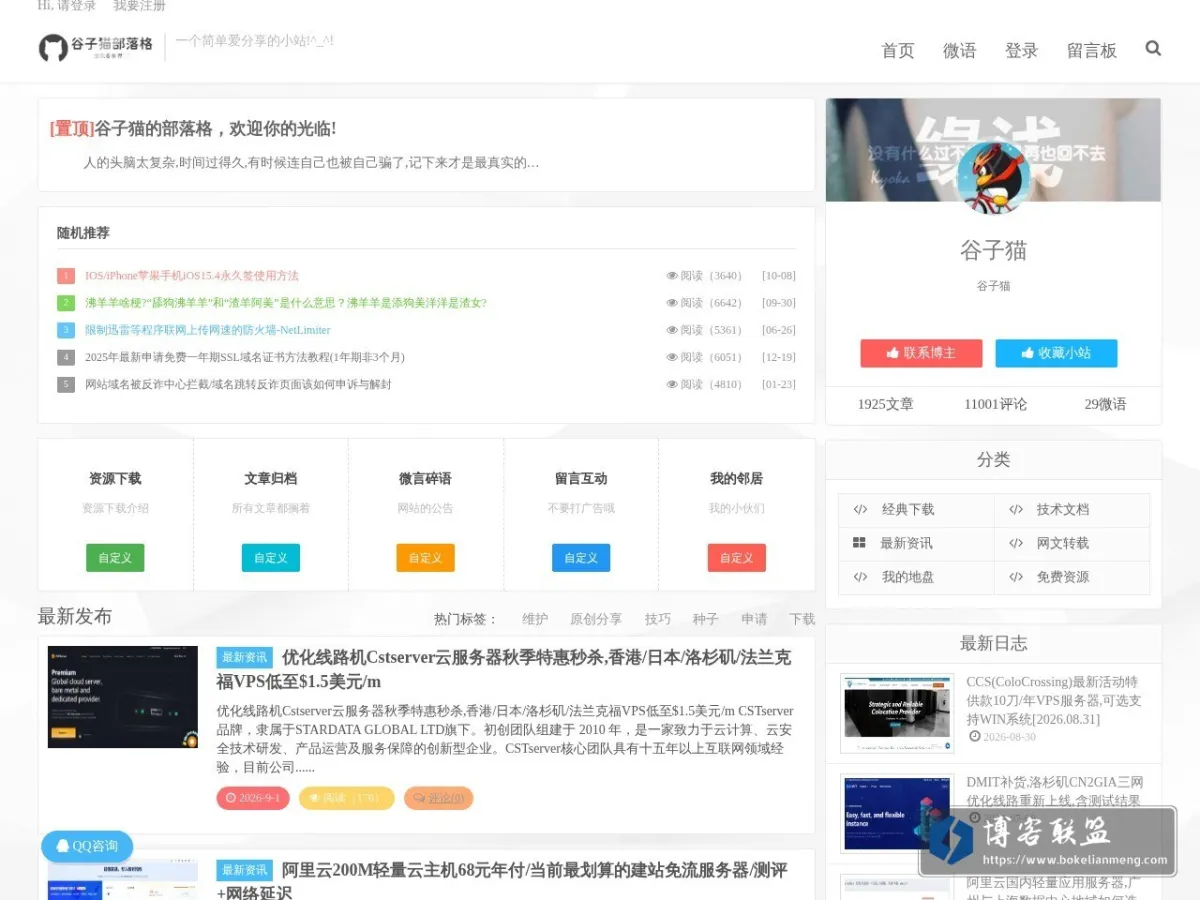This screenshot has width=1200, height=900.
Task: Select the 申请 hot tag
Action: (754, 619)
